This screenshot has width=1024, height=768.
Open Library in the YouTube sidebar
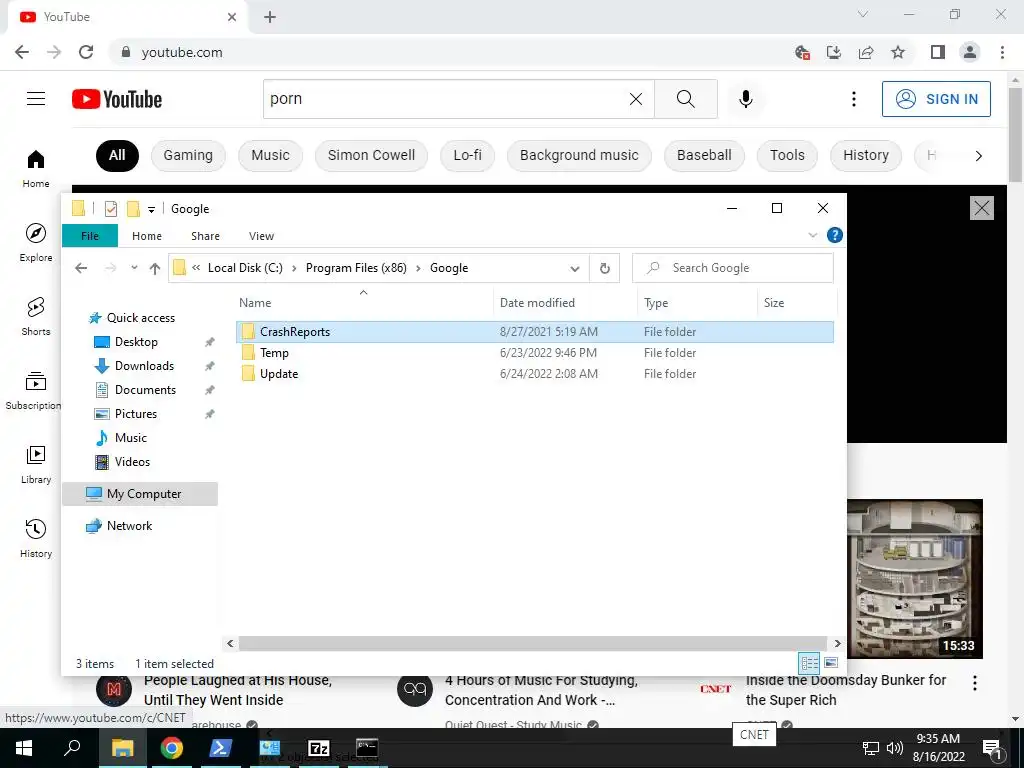tap(36, 464)
